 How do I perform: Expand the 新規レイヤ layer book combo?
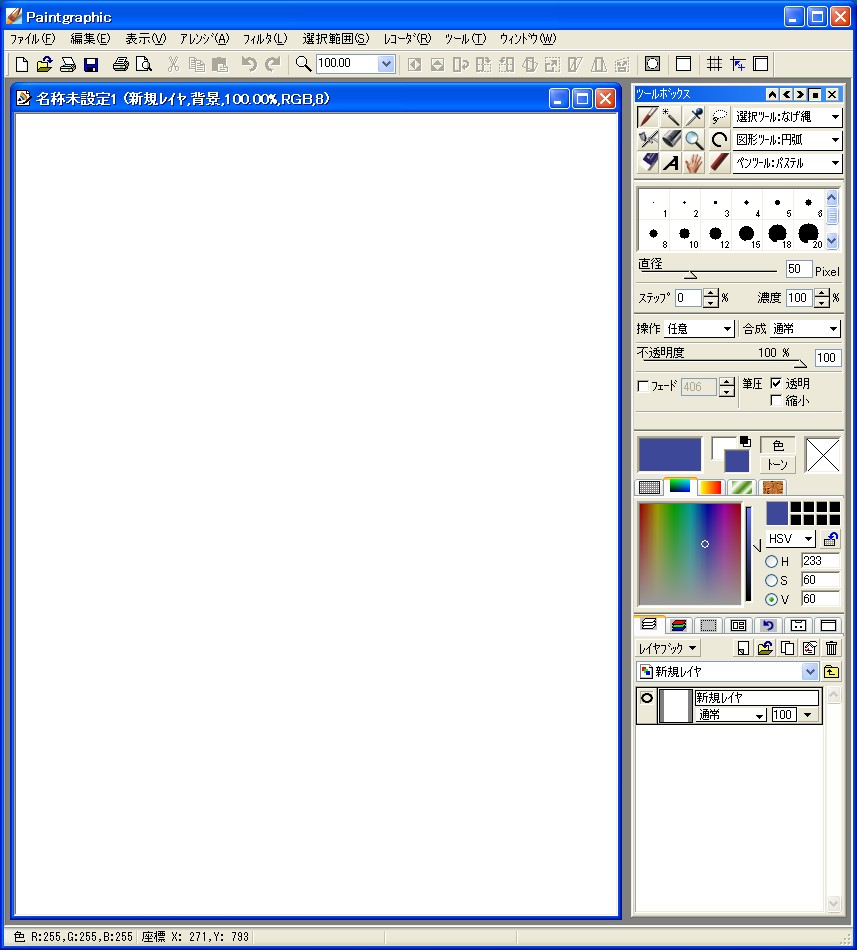tap(810, 671)
